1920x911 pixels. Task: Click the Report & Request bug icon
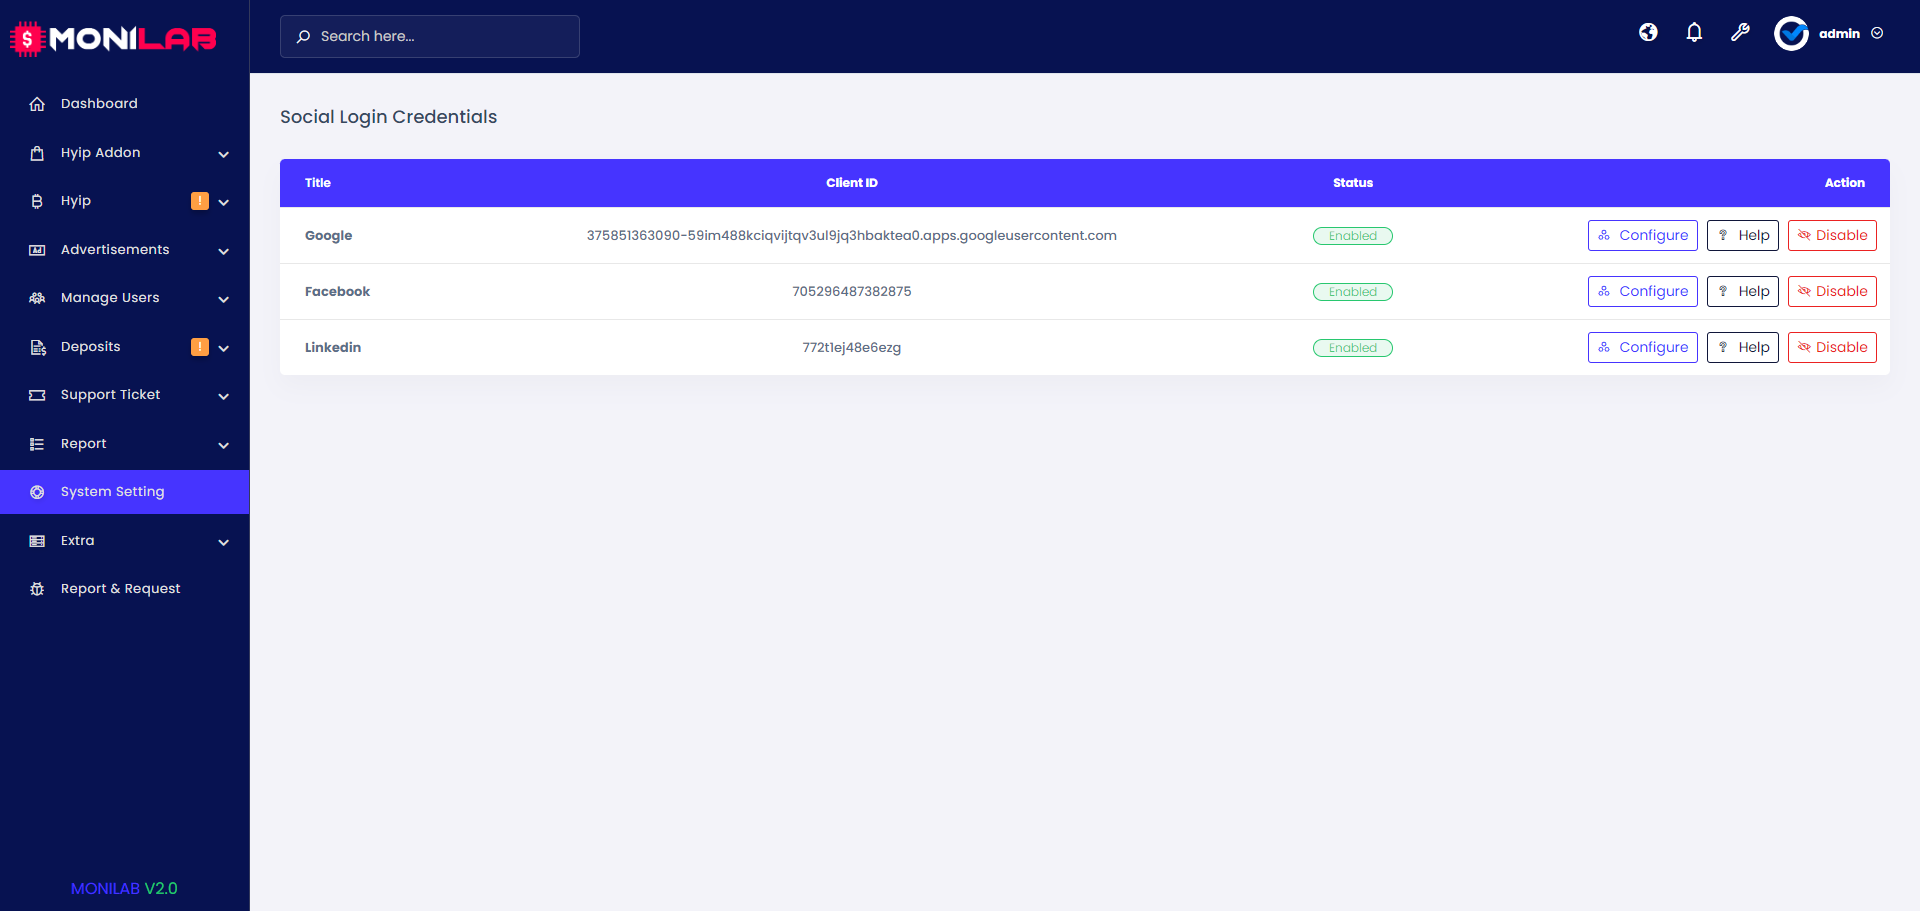point(37,588)
